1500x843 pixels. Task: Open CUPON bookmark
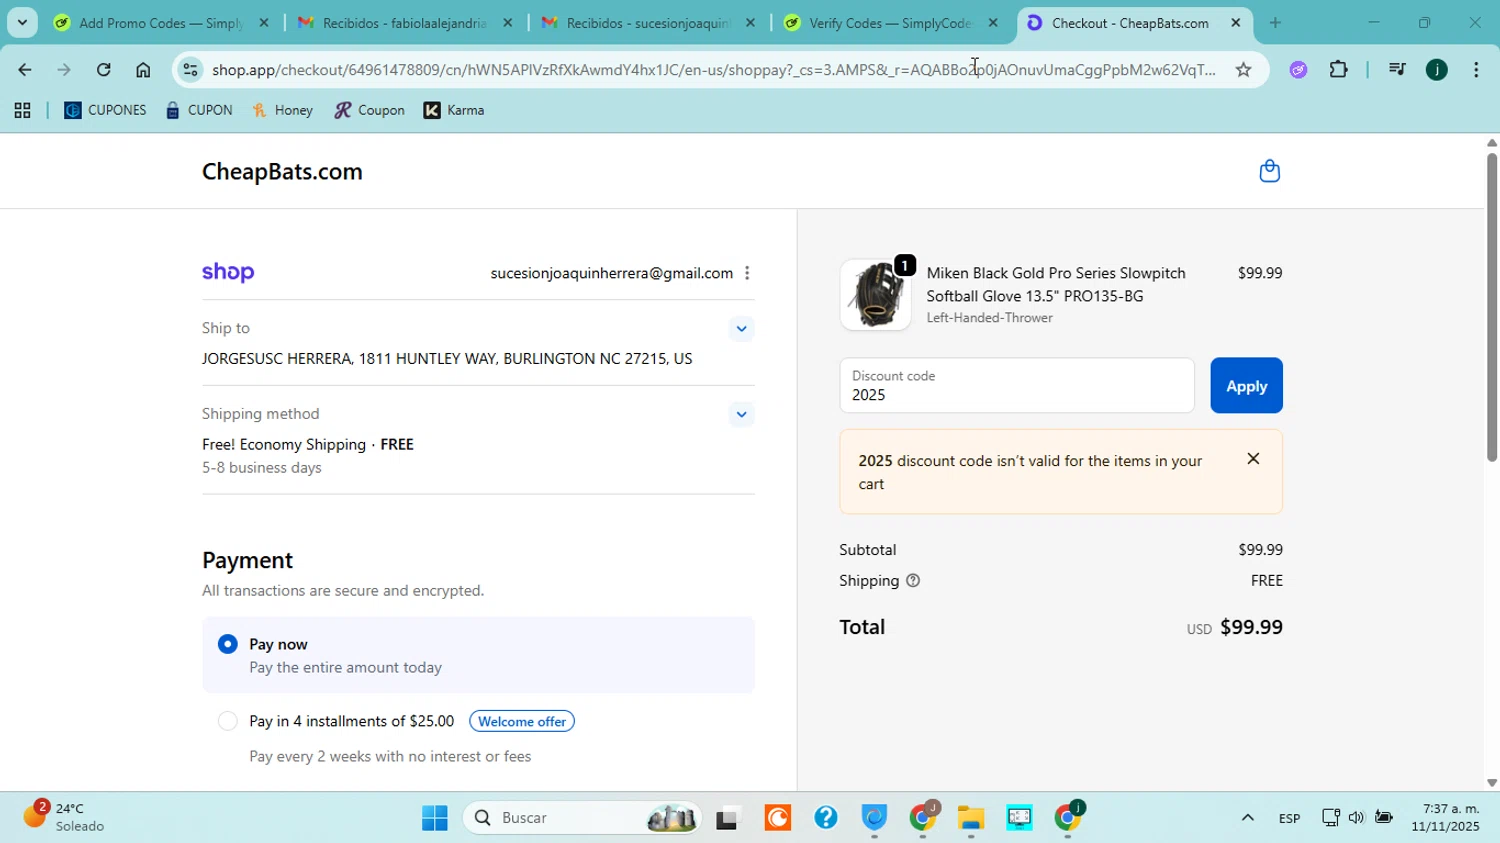199,111
